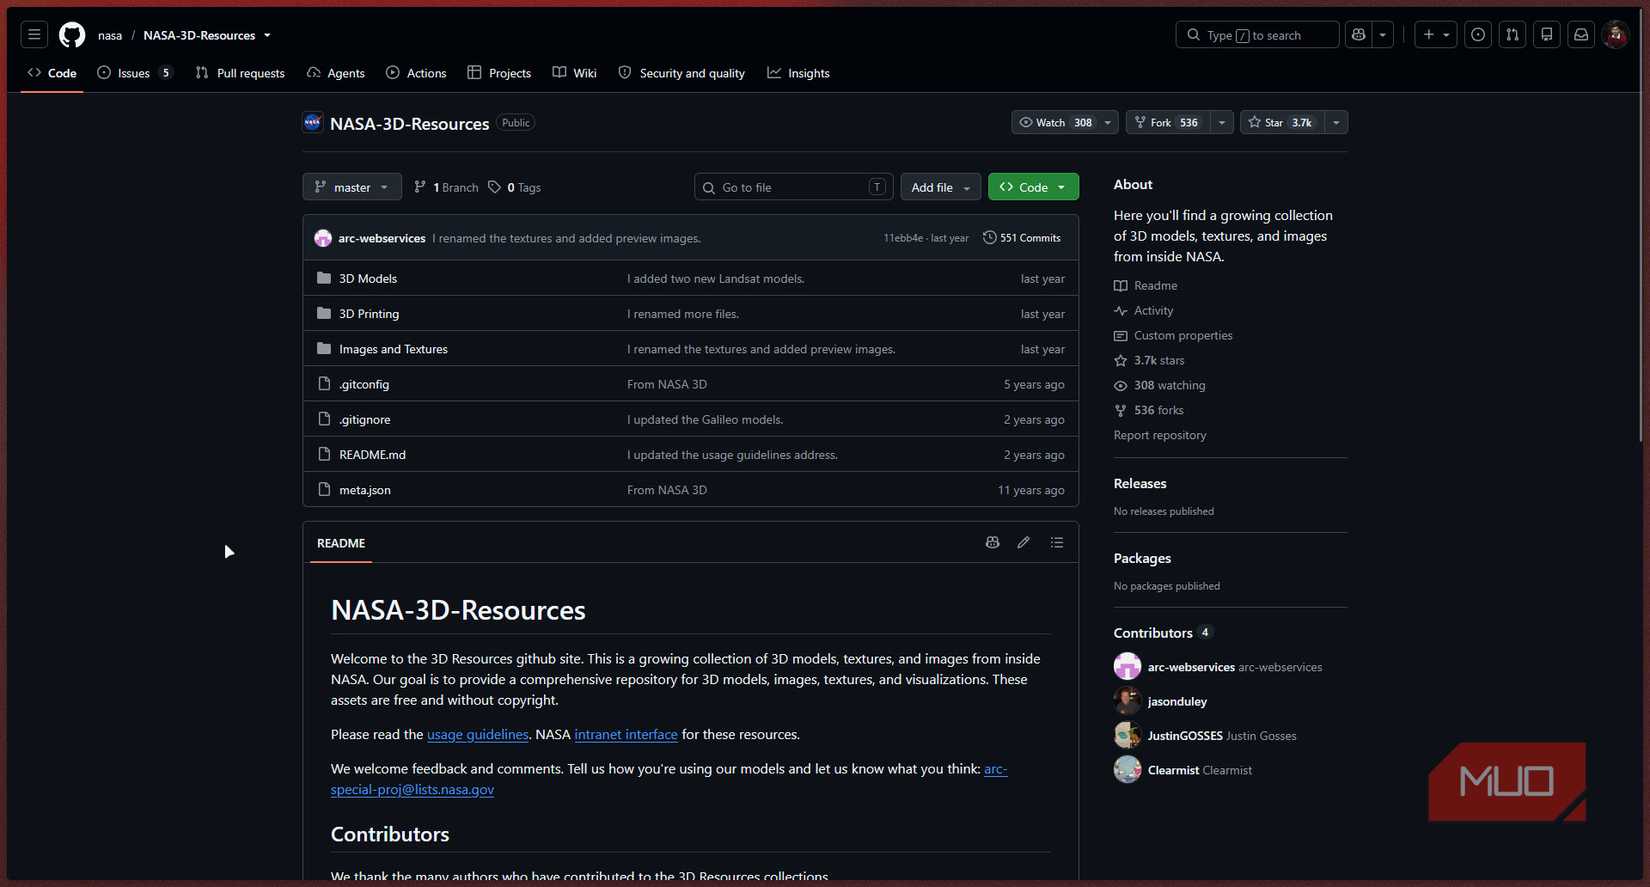Image resolution: width=1650 pixels, height=887 pixels.
Task: Open the green Code dropdown button
Action: click(x=1033, y=187)
